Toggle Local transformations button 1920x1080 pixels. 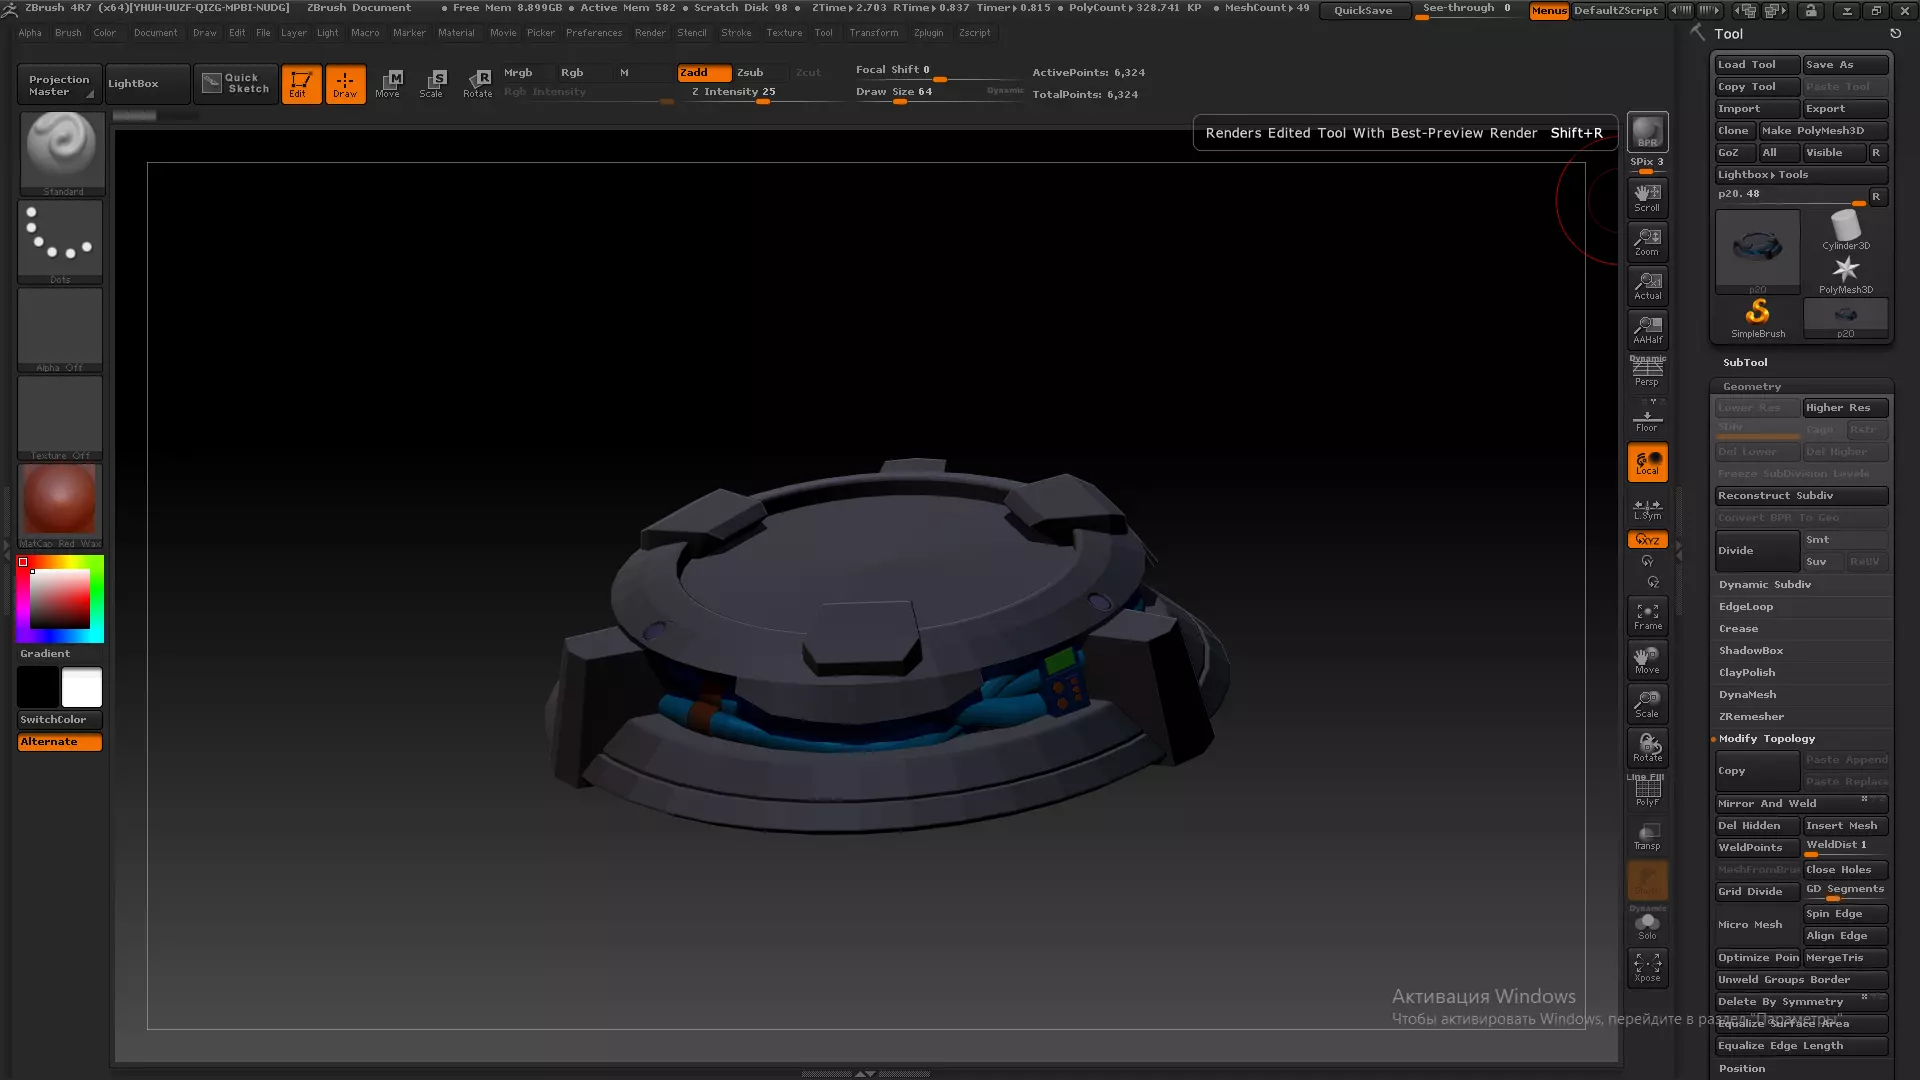[1647, 462]
